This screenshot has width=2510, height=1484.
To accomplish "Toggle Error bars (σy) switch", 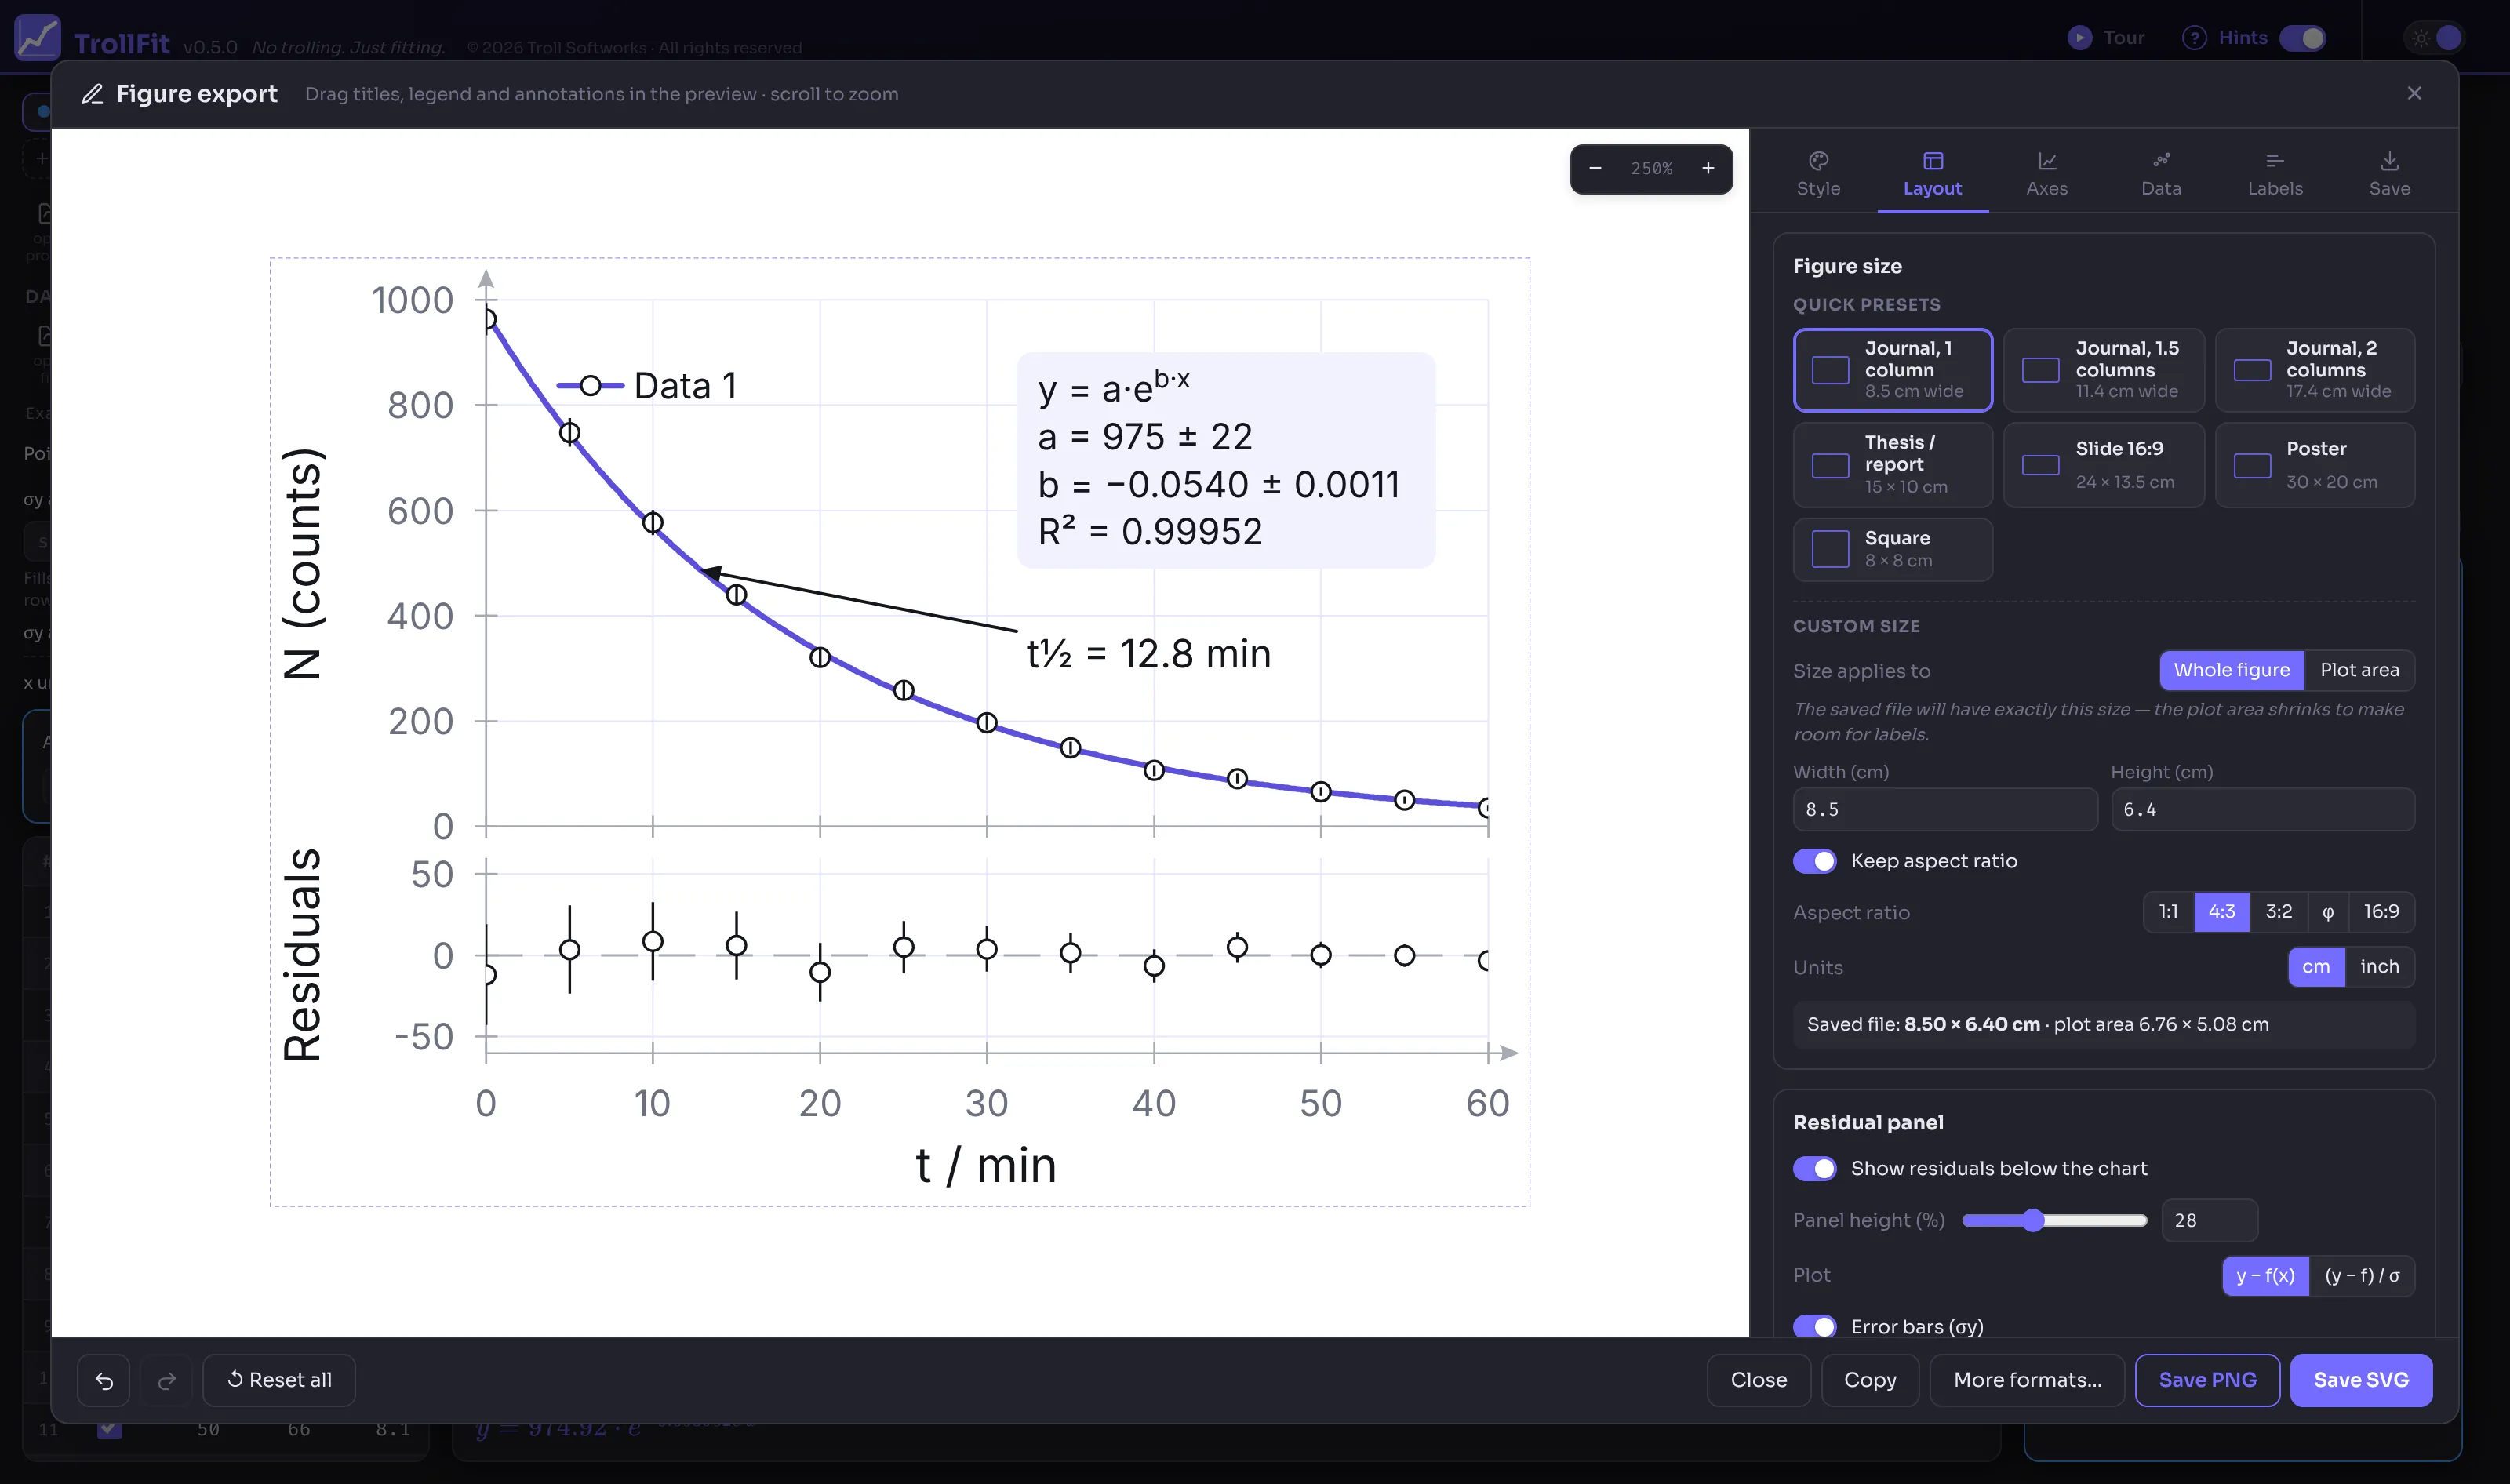I will point(1815,1326).
